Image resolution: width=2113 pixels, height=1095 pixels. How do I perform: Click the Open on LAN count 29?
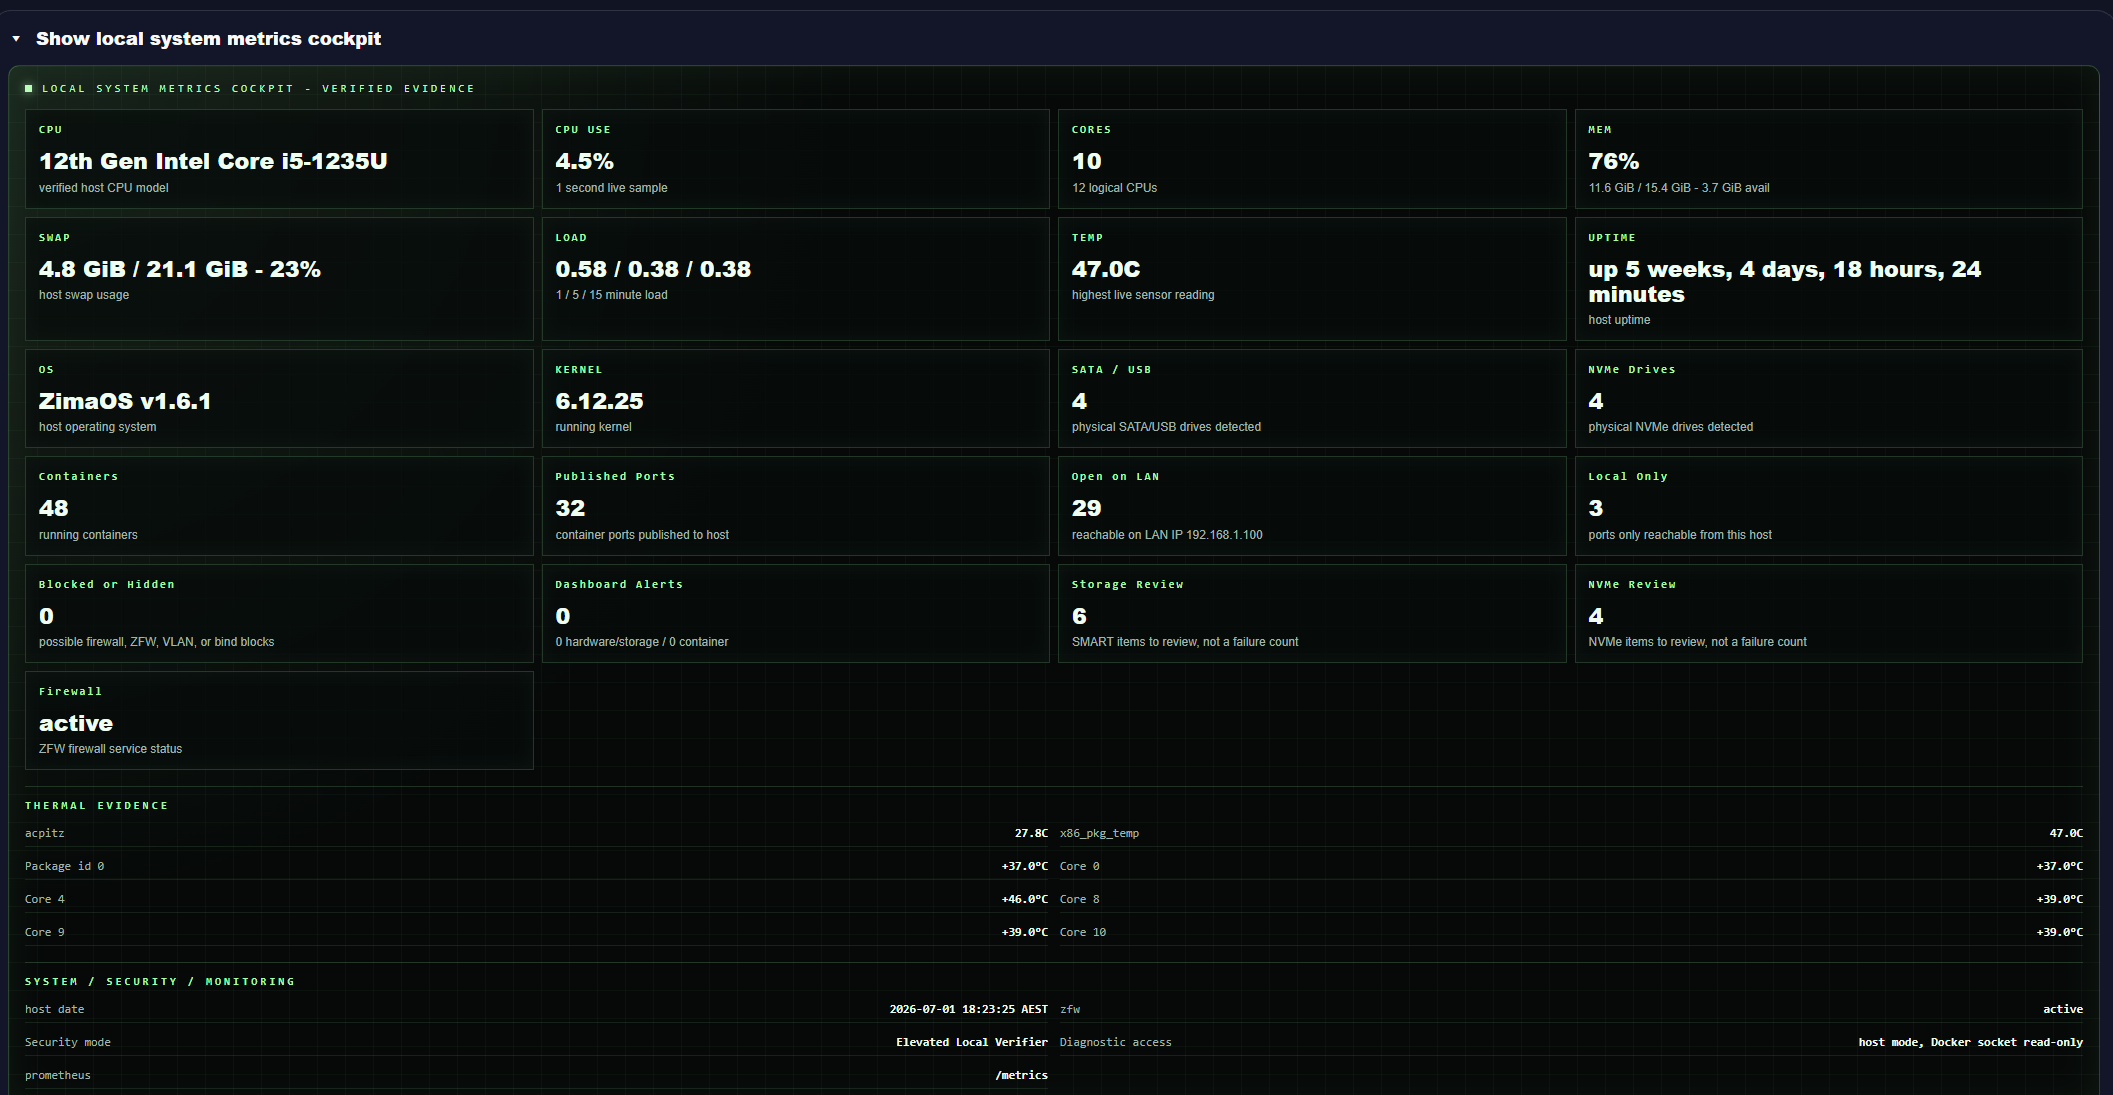pyautogui.click(x=1086, y=508)
